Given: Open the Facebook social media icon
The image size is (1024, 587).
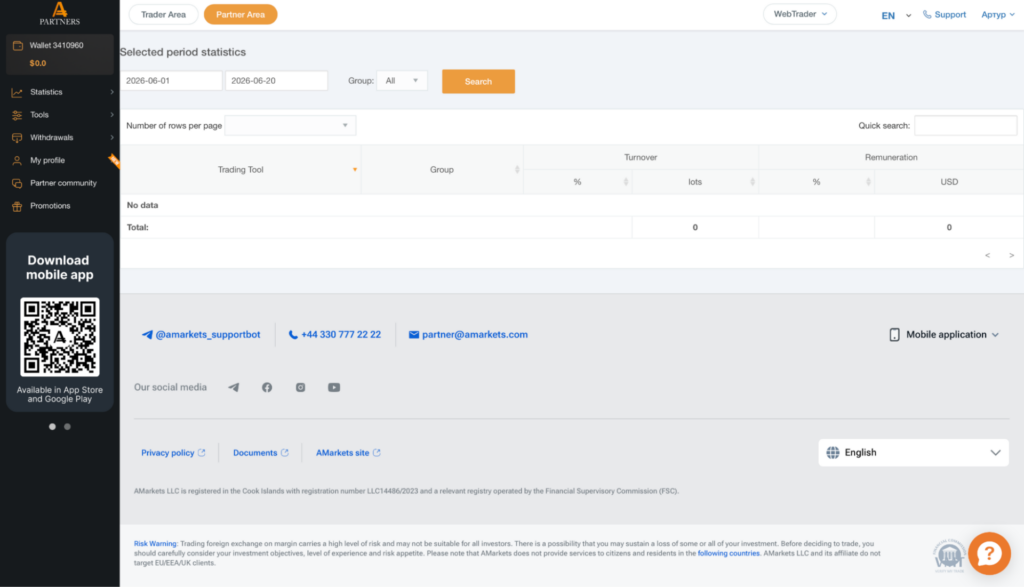Looking at the screenshot, I should click(267, 387).
